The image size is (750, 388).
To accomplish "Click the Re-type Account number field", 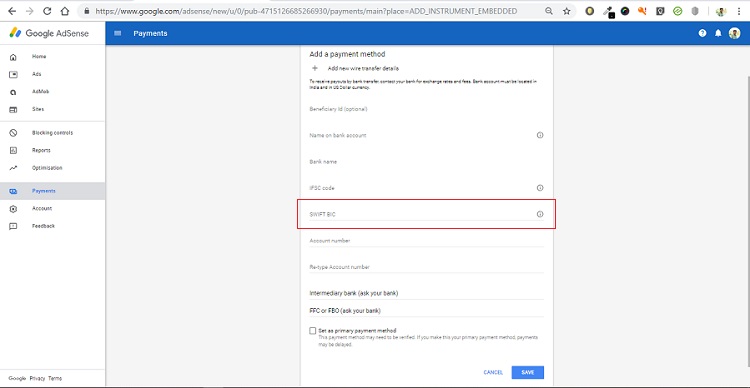I will pos(427,267).
